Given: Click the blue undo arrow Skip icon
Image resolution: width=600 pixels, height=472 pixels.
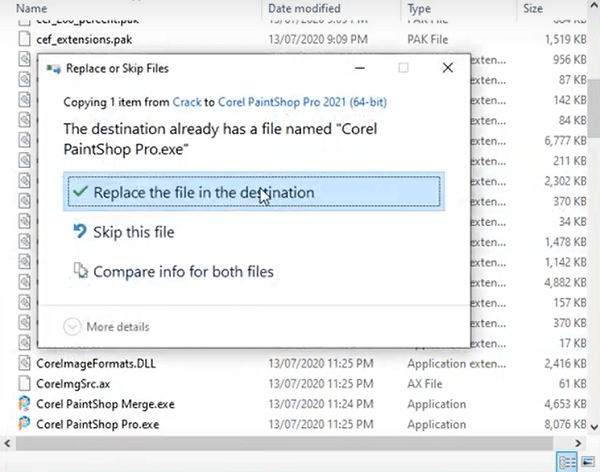Looking at the screenshot, I should tap(80, 231).
